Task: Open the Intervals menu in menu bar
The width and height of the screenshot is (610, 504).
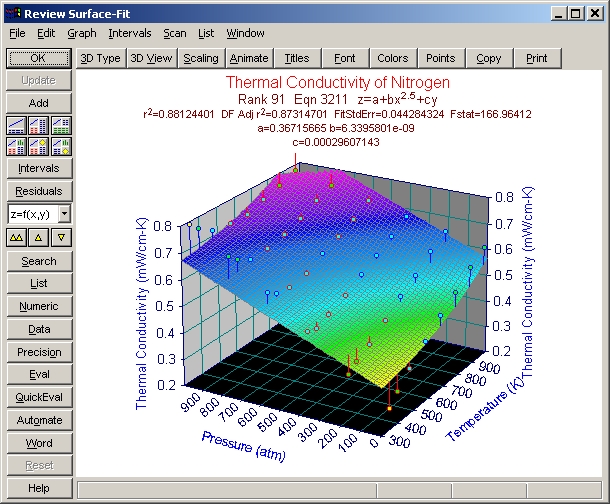Action: coord(130,33)
